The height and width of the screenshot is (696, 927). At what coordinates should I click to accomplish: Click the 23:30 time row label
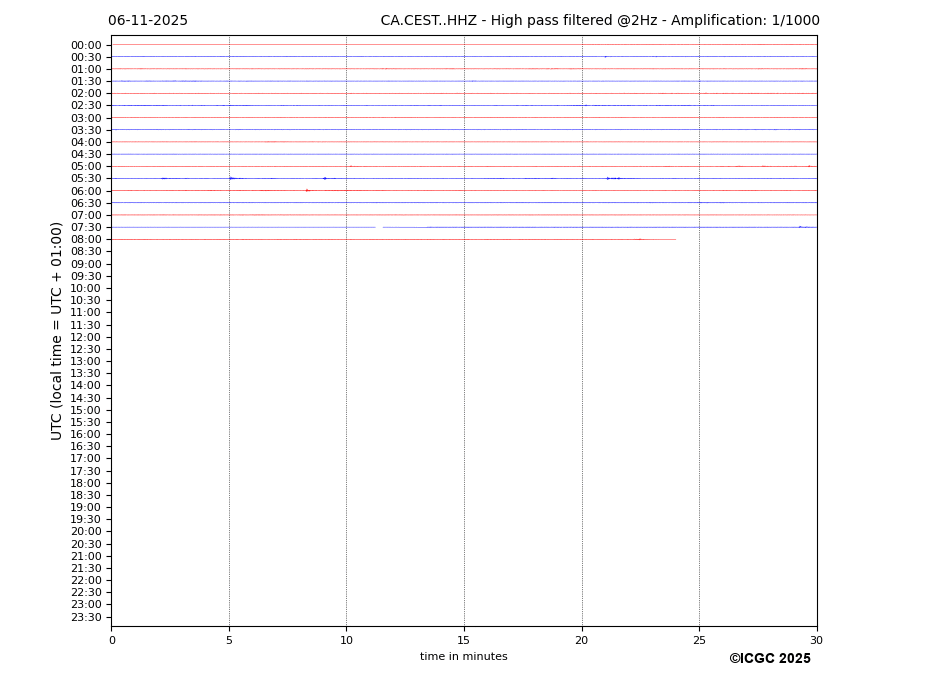pos(86,617)
